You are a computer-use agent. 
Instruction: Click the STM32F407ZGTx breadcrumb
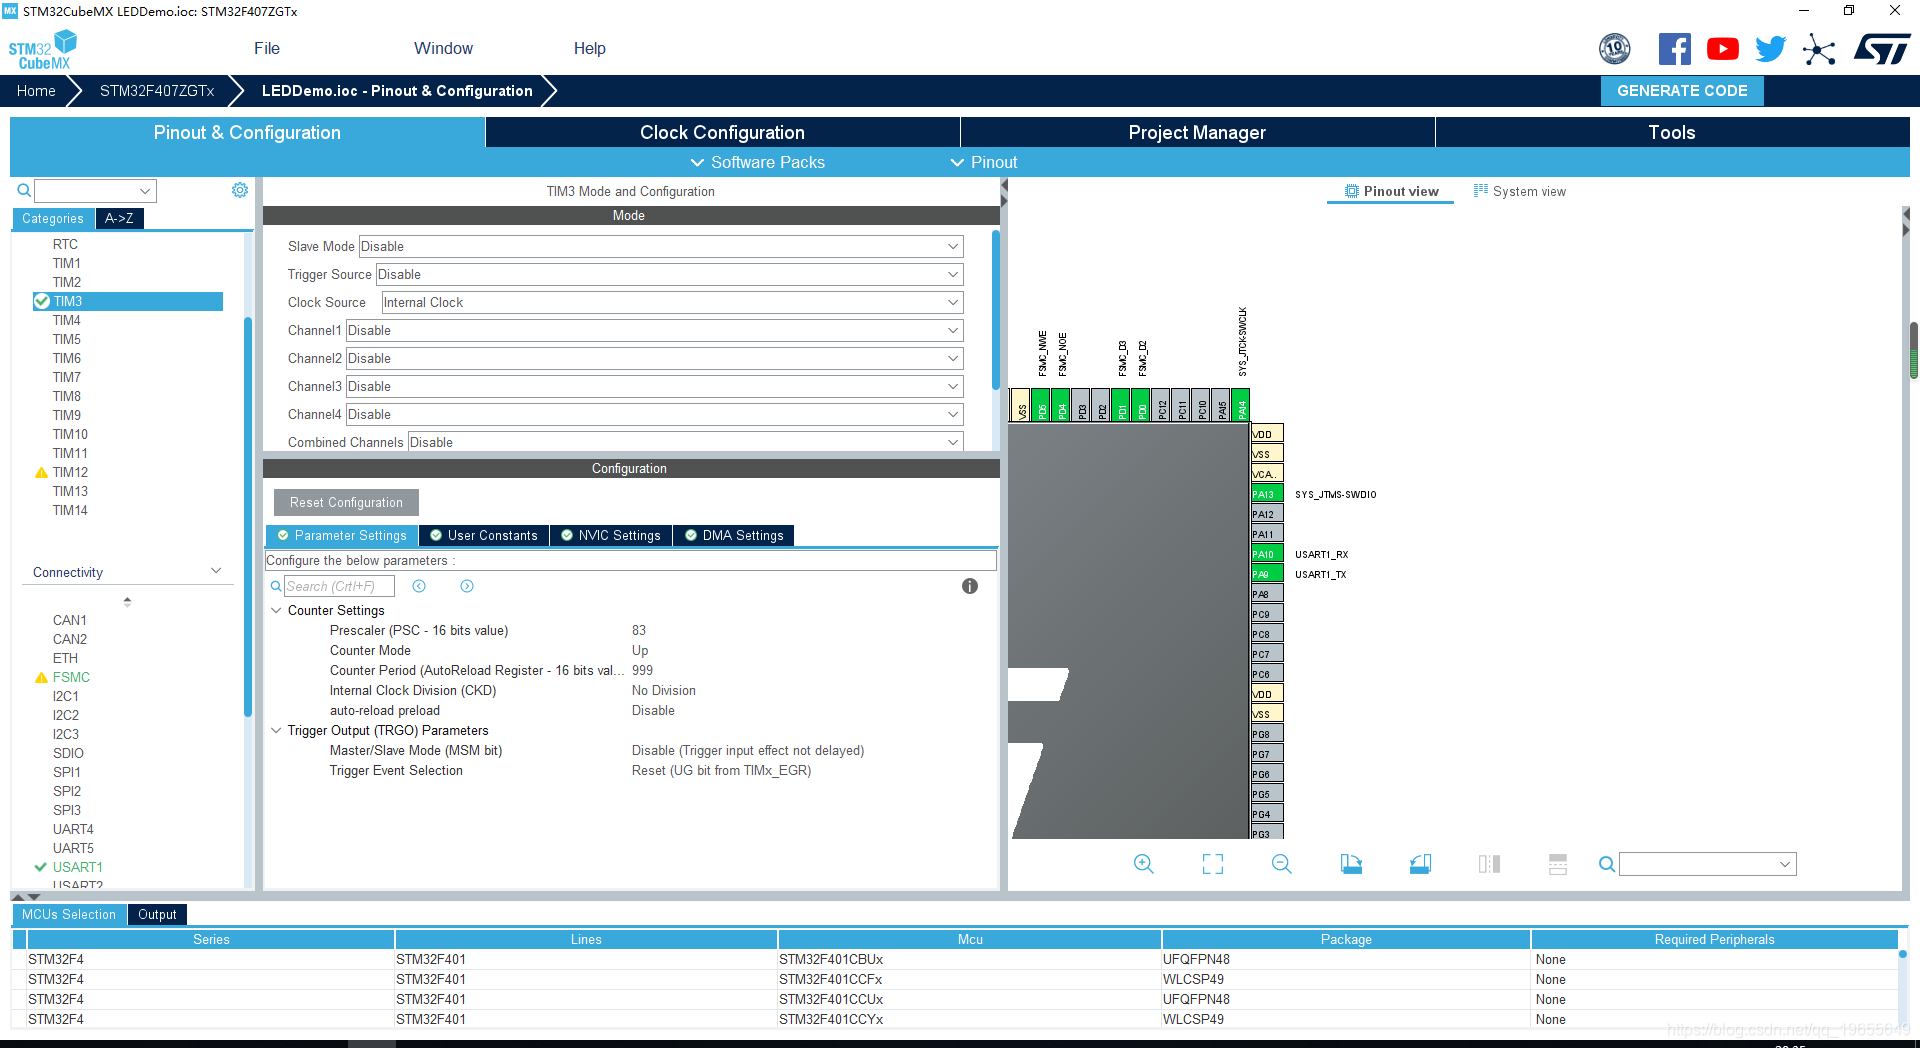157,90
